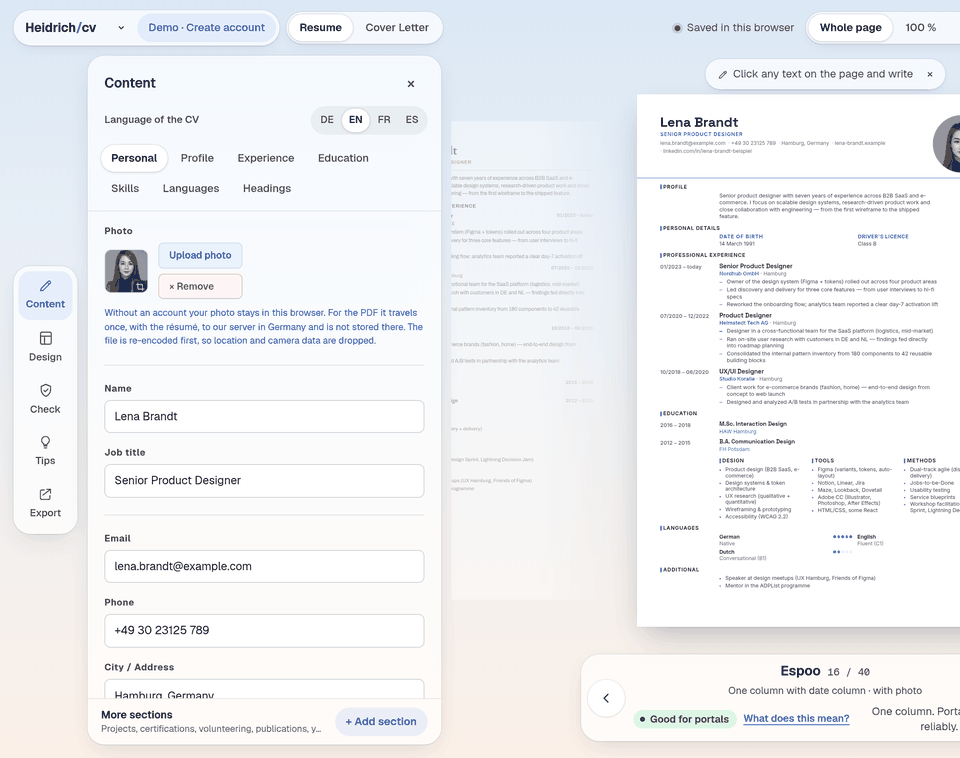Select the Languages tab
Screen dimensions: 960x758
coord(191,189)
